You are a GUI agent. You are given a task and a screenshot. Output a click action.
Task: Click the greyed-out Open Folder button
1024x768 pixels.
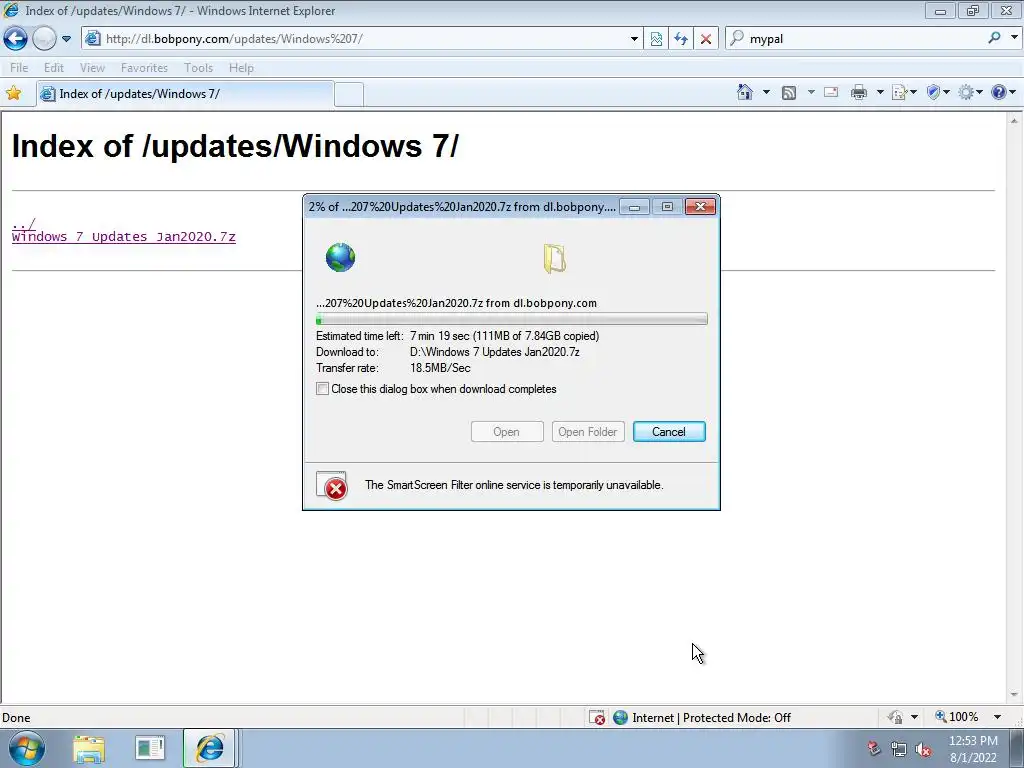[x=588, y=432]
